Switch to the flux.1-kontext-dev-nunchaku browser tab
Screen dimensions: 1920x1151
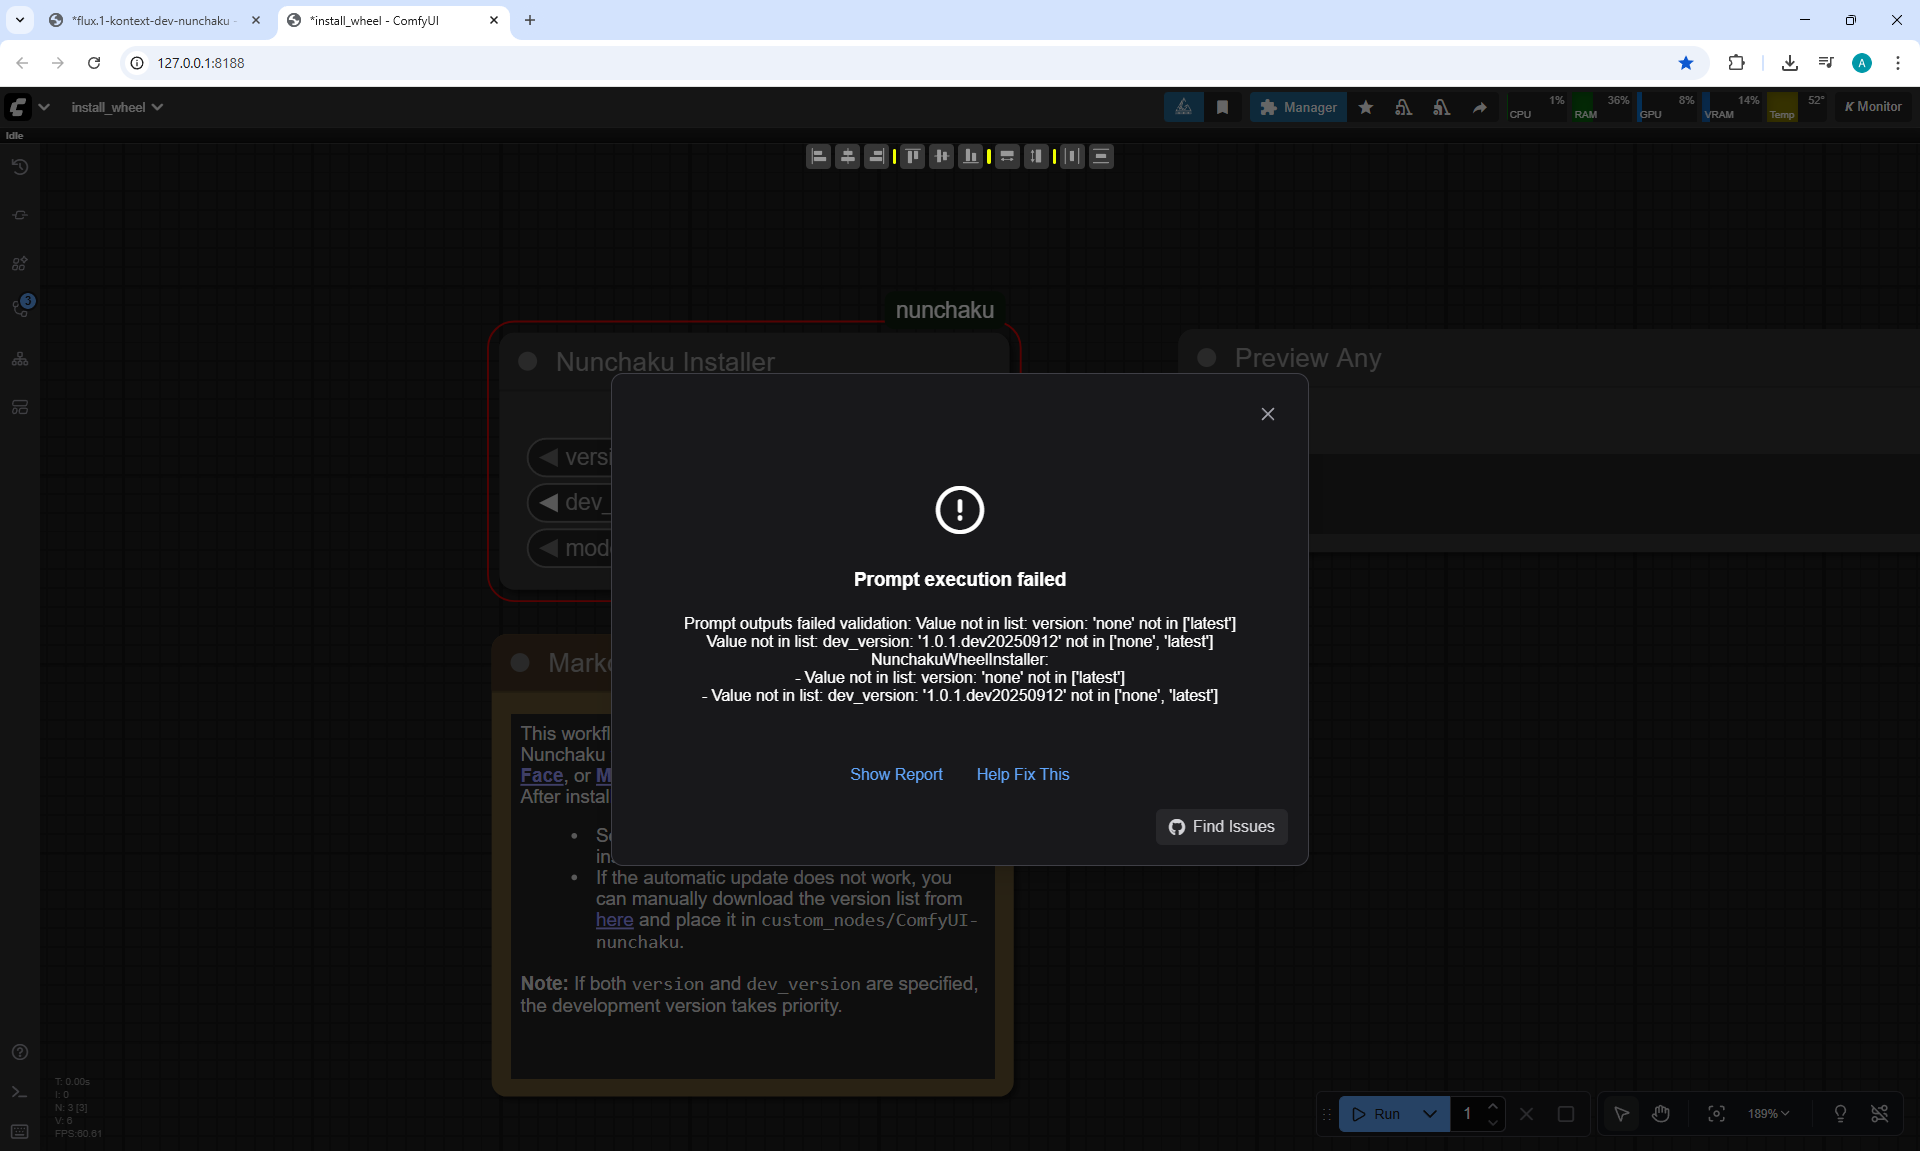(150, 20)
